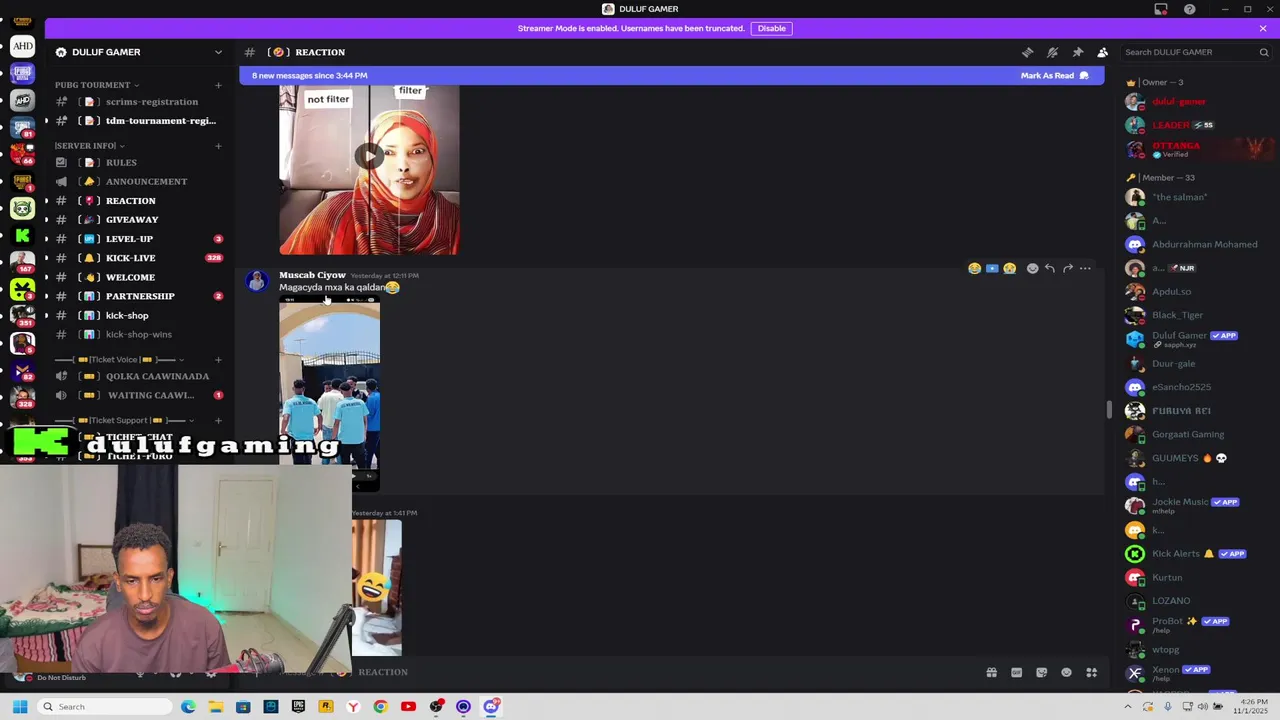Collapse the SERVER INFO category
Image resolution: width=1280 pixels, height=720 pixels.
[x=89, y=146]
